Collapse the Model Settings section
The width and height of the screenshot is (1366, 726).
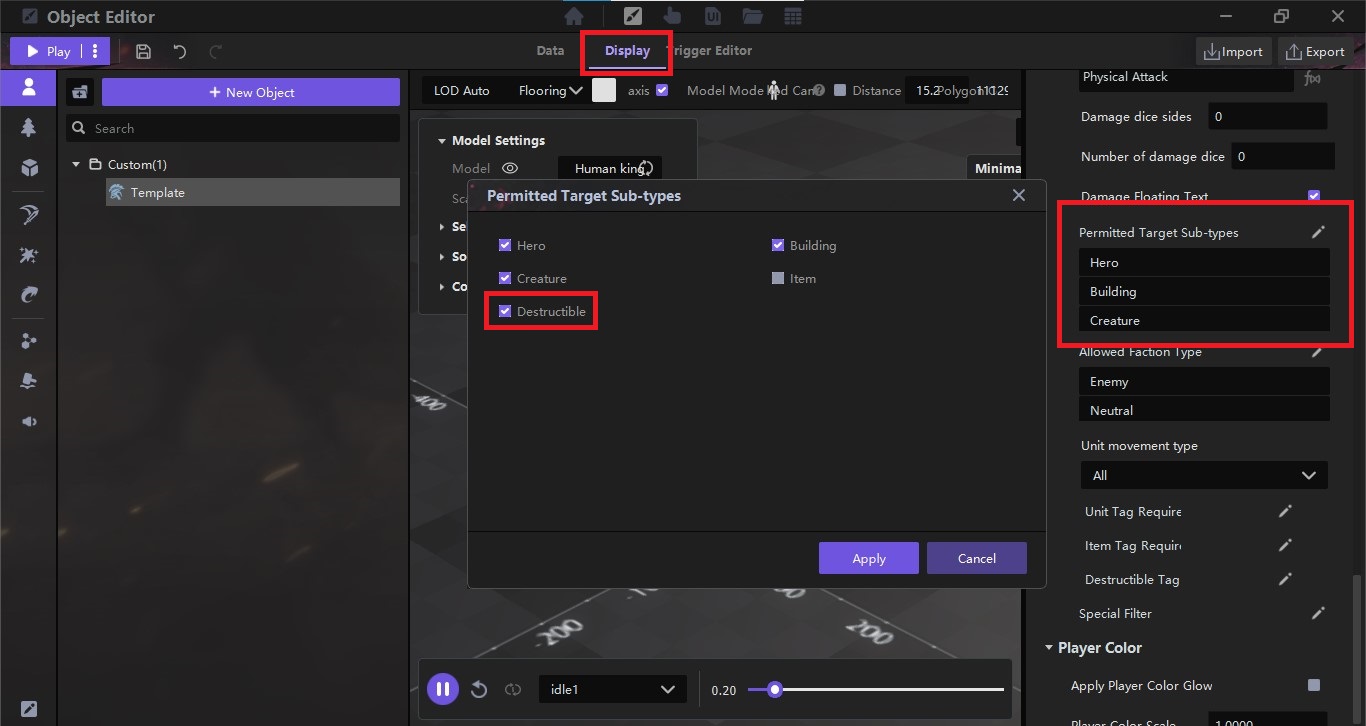point(442,141)
